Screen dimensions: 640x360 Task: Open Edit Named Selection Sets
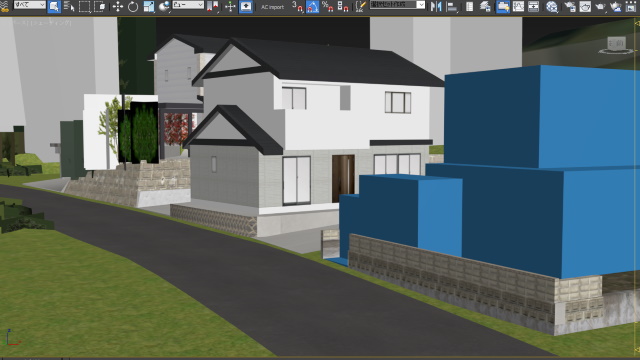click(x=361, y=7)
